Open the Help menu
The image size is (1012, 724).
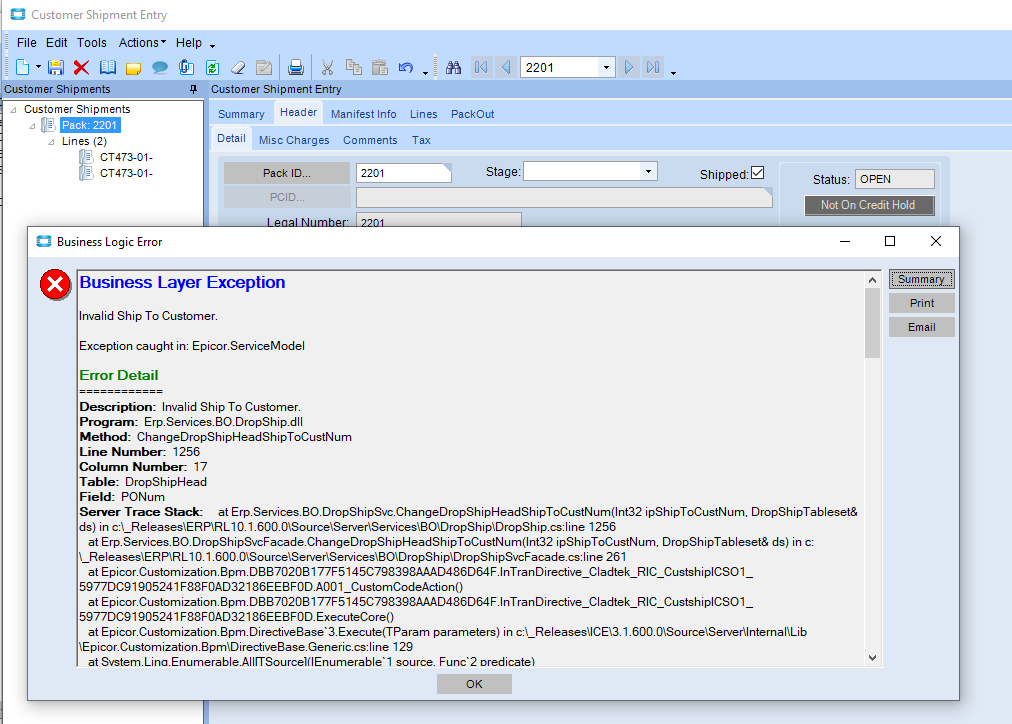pyautogui.click(x=188, y=43)
